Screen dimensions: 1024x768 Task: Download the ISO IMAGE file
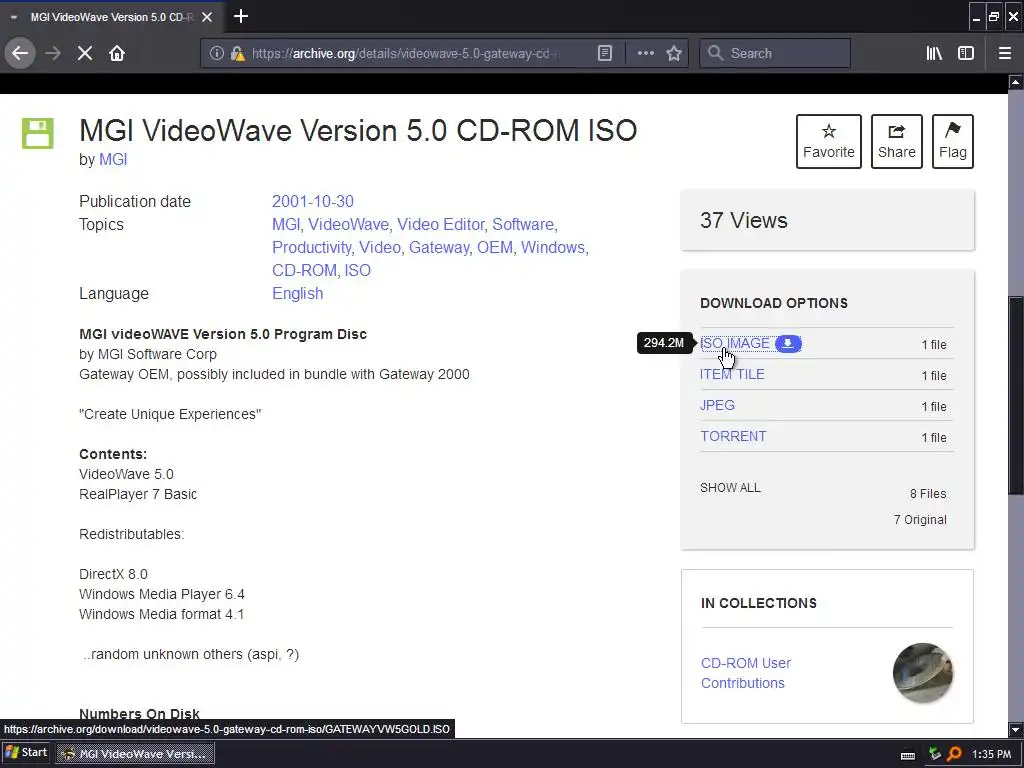pyautogui.click(x=735, y=344)
